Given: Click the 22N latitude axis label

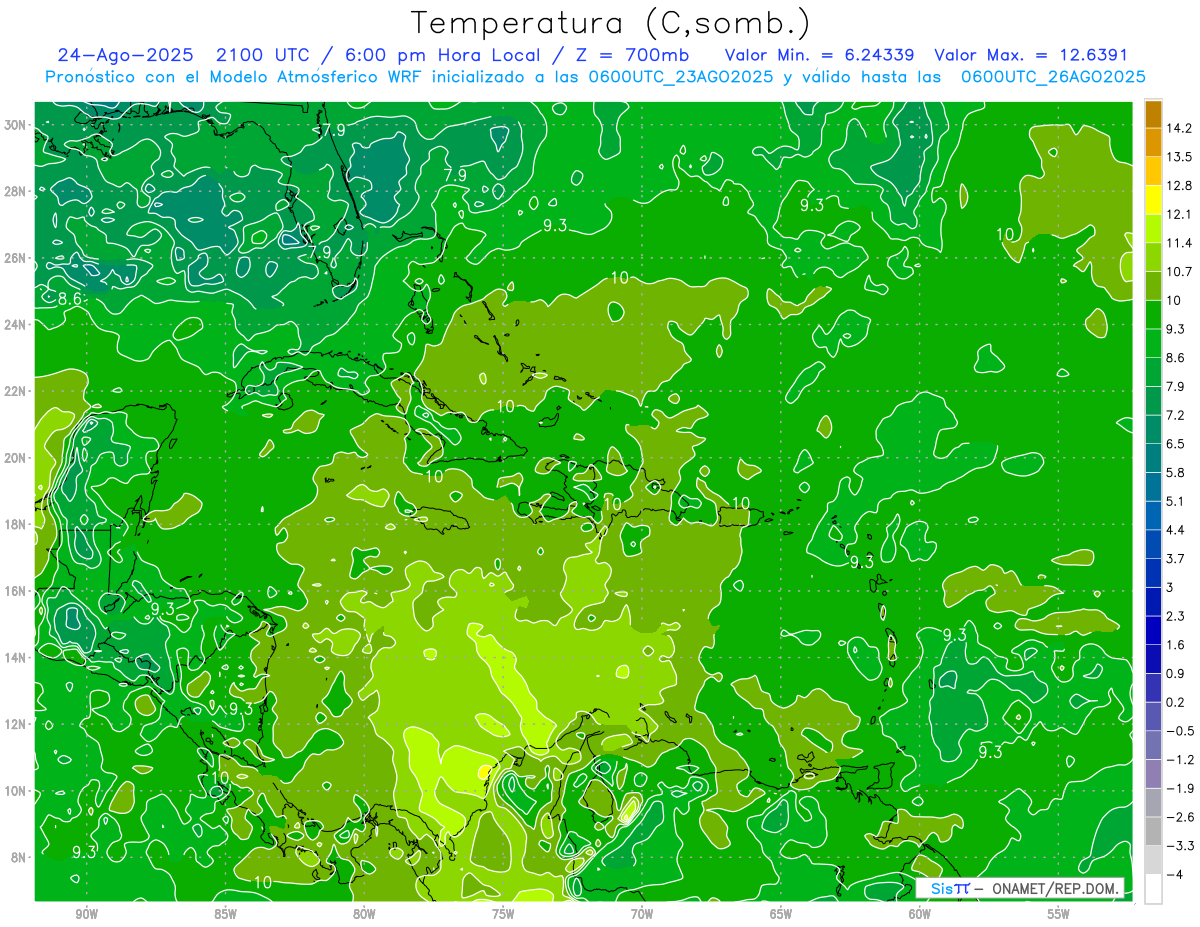Looking at the screenshot, I should (x=17, y=391).
